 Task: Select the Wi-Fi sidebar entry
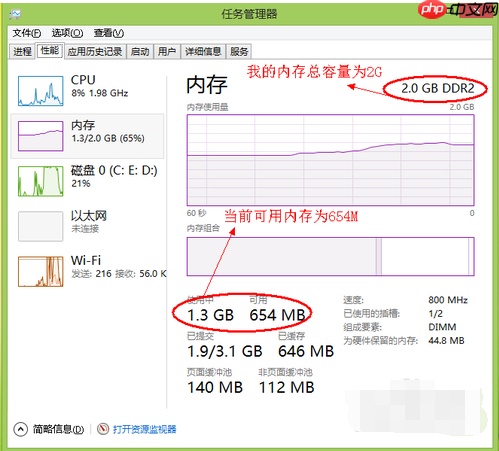tap(88, 271)
